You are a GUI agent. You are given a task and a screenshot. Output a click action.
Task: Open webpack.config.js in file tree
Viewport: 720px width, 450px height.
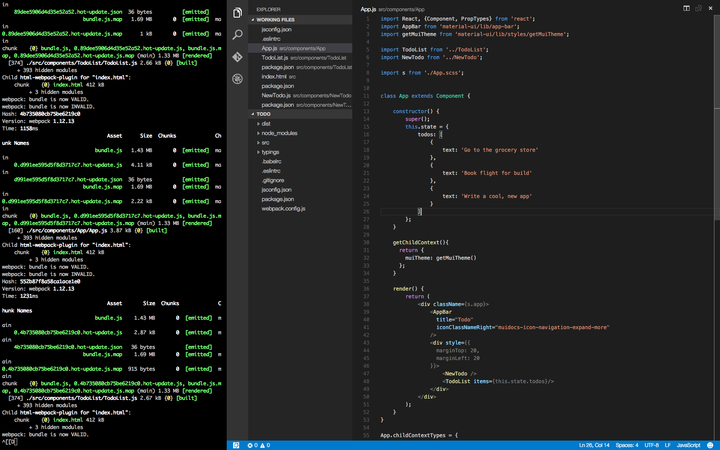coord(283,208)
